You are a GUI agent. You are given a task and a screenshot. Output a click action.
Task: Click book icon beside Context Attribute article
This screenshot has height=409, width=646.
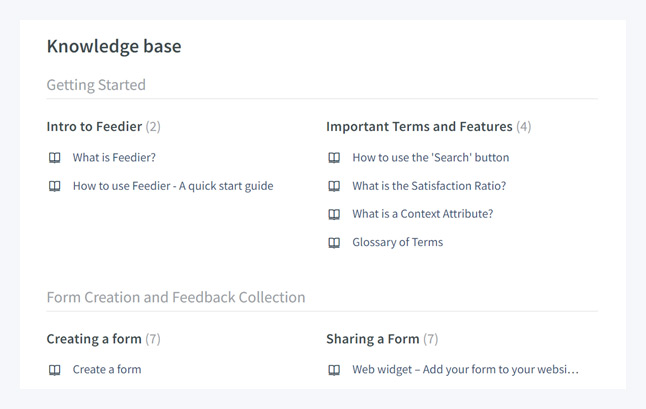(334, 214)
